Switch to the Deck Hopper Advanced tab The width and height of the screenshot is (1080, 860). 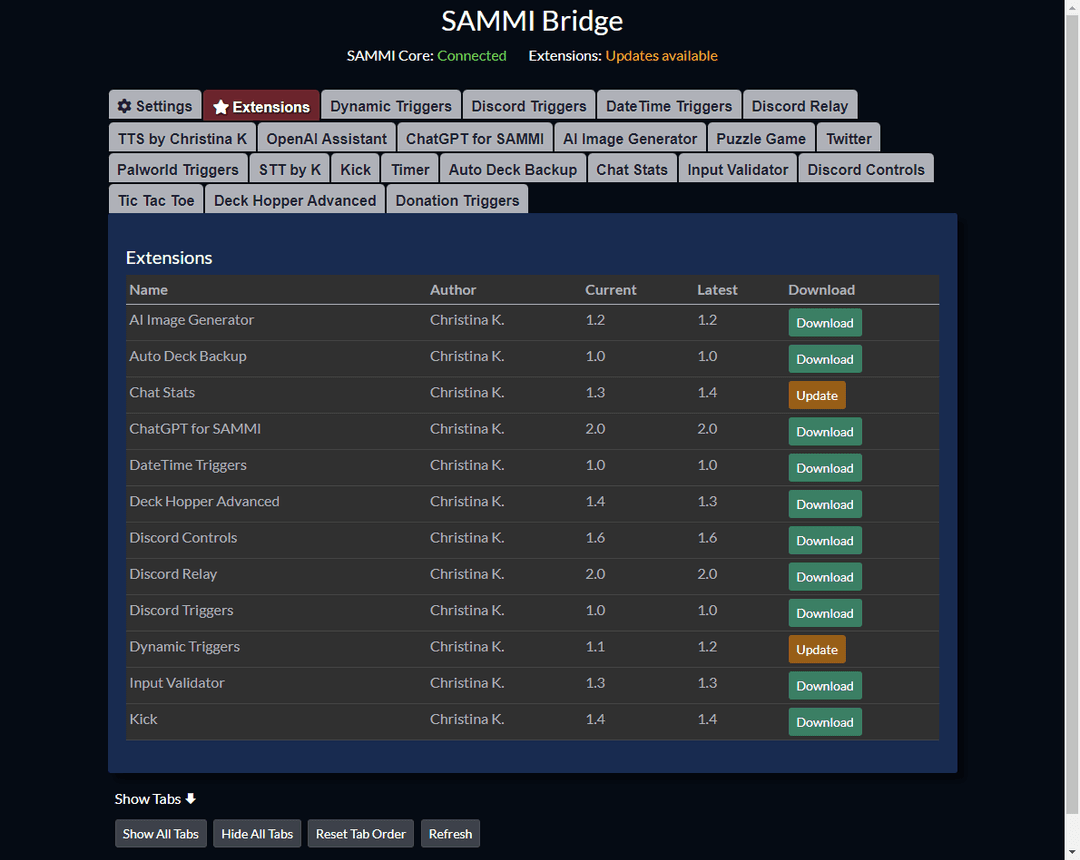tap(295, 200)
